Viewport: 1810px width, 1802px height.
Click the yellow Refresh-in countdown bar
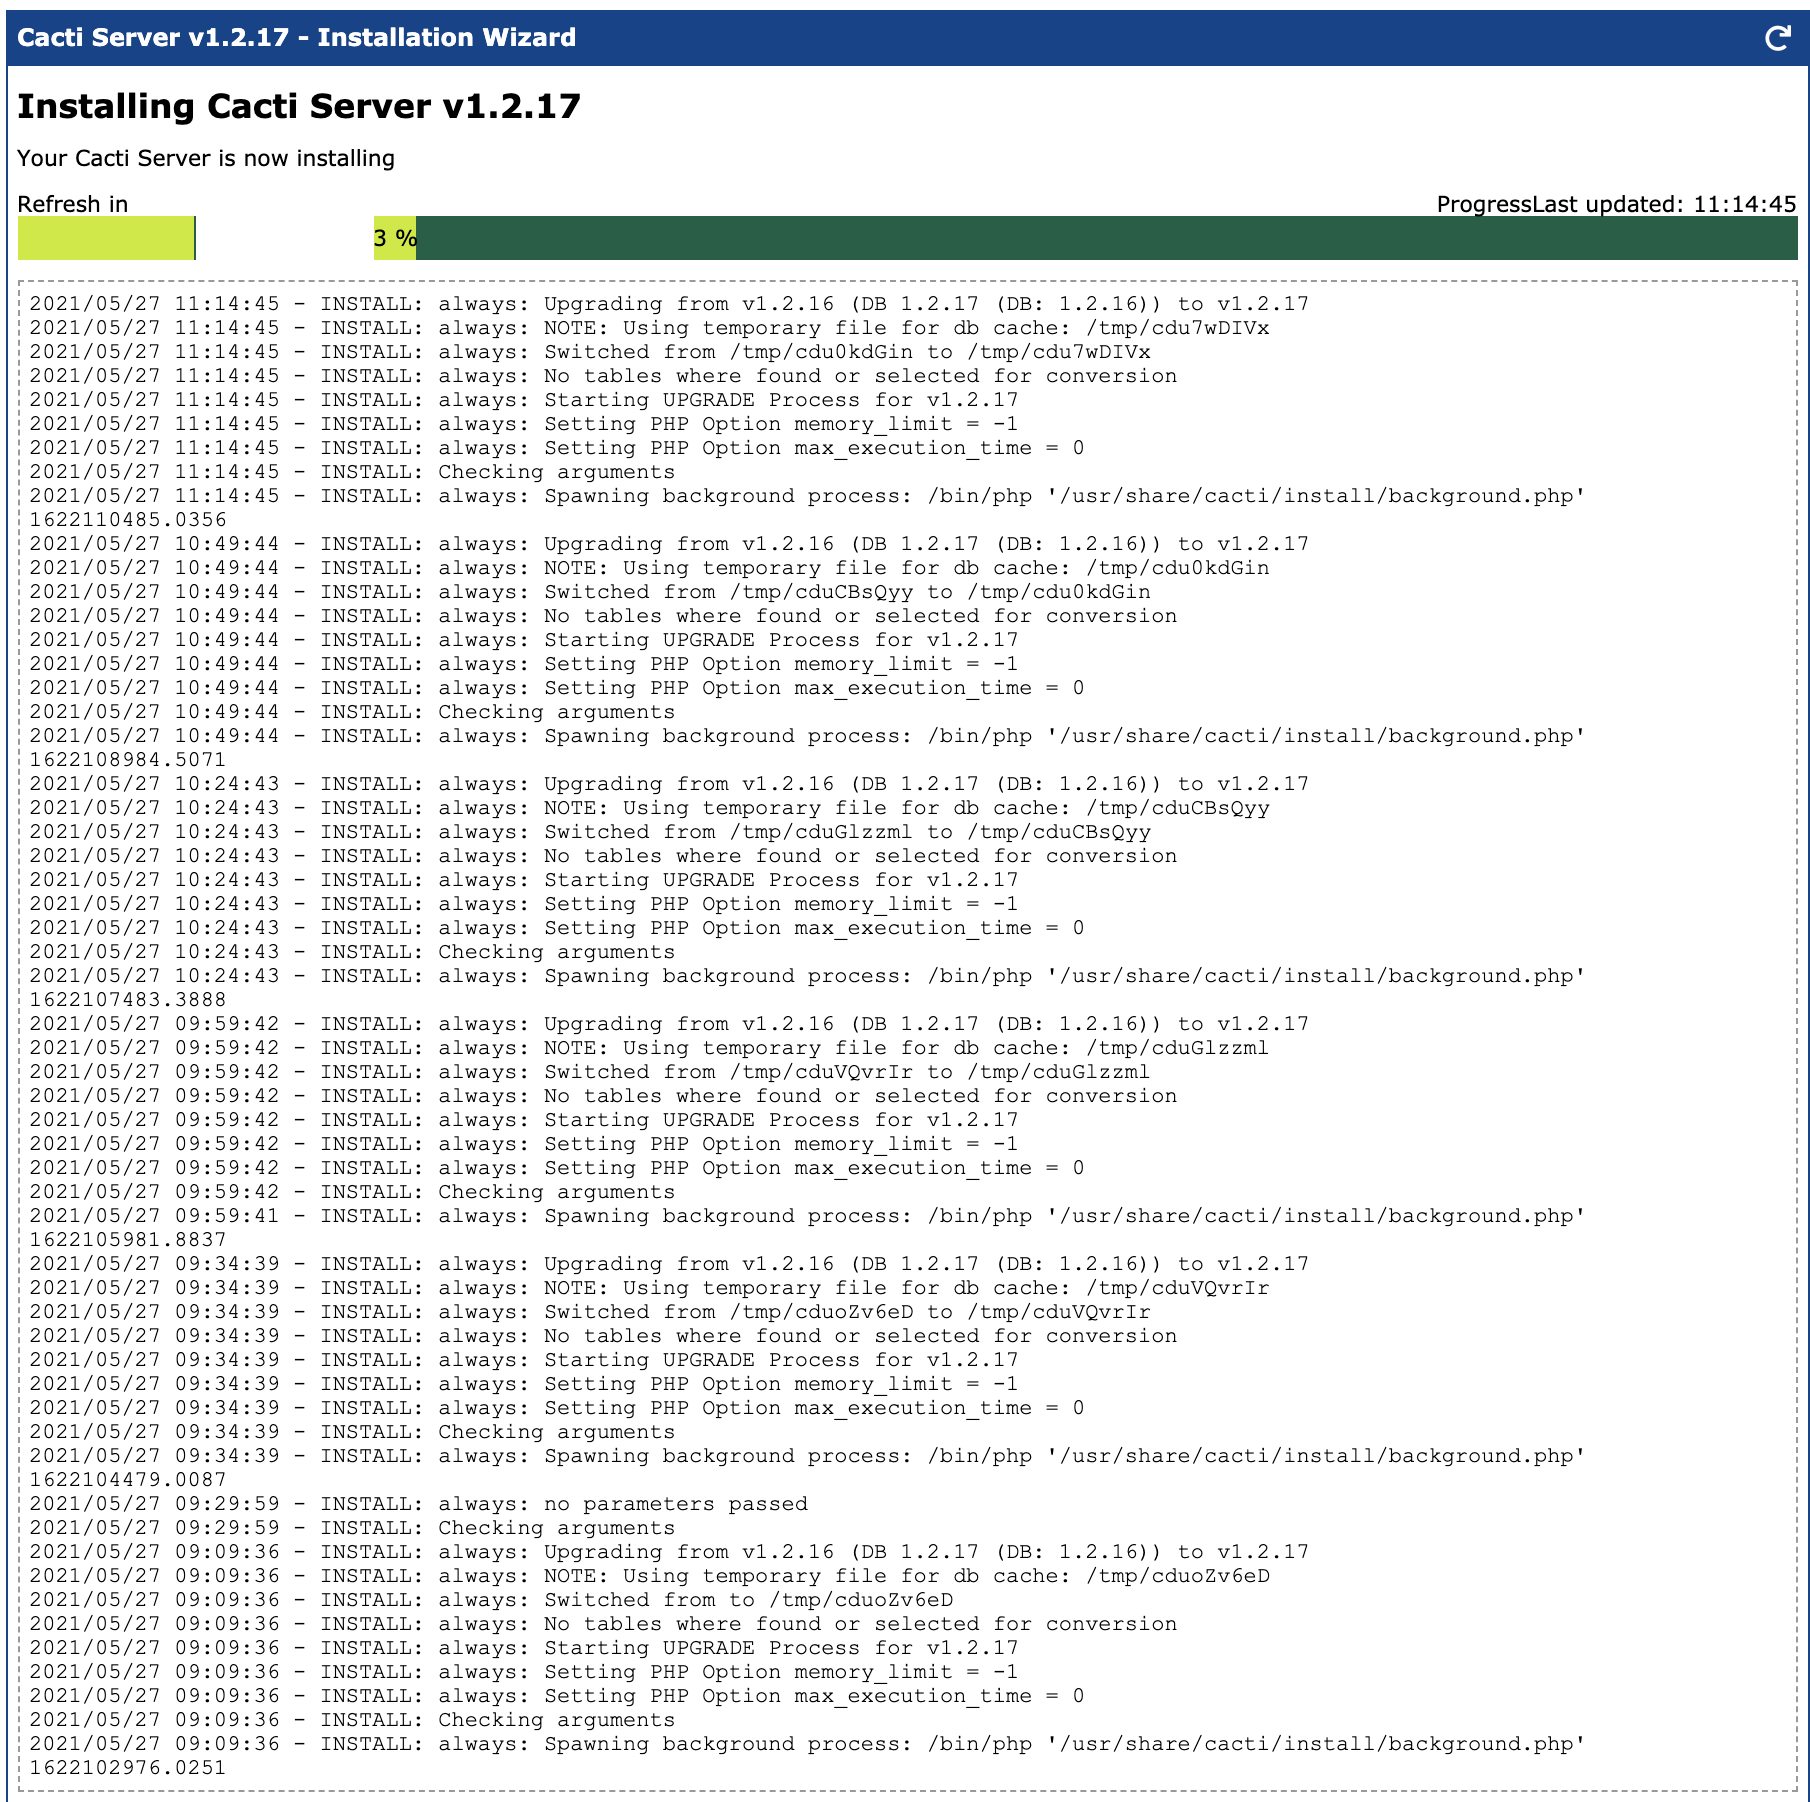[x=106, y=238]
